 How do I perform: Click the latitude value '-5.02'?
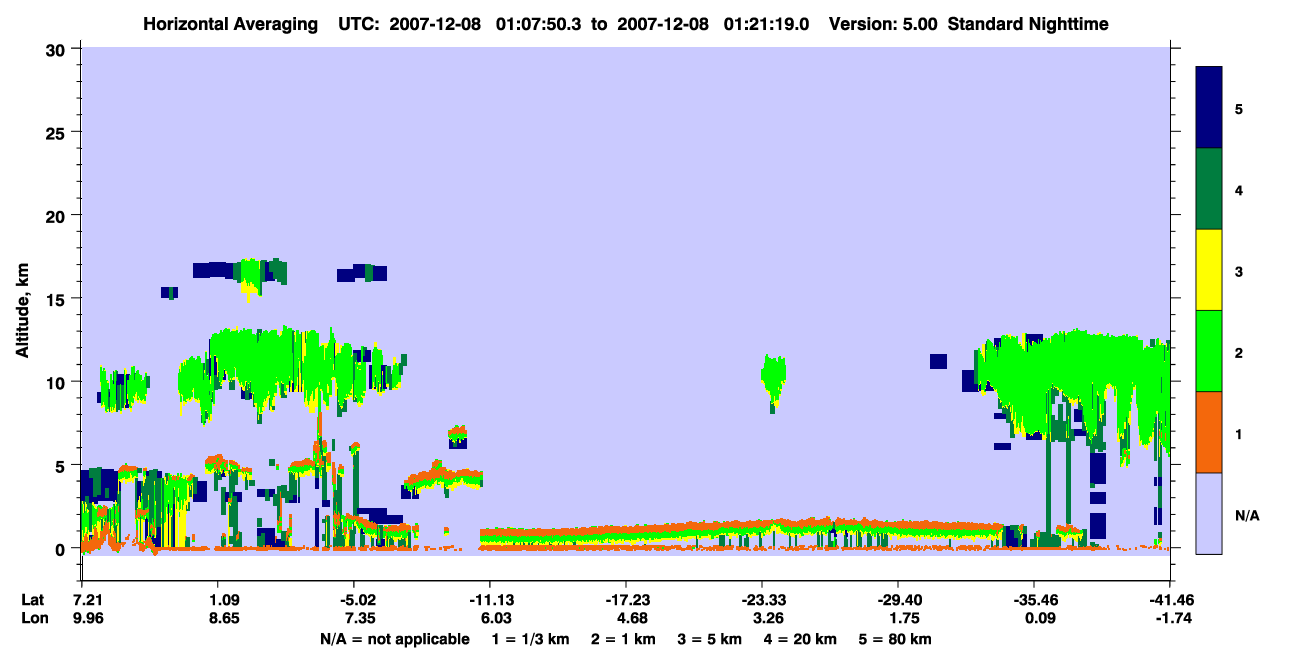coord(357,600)
